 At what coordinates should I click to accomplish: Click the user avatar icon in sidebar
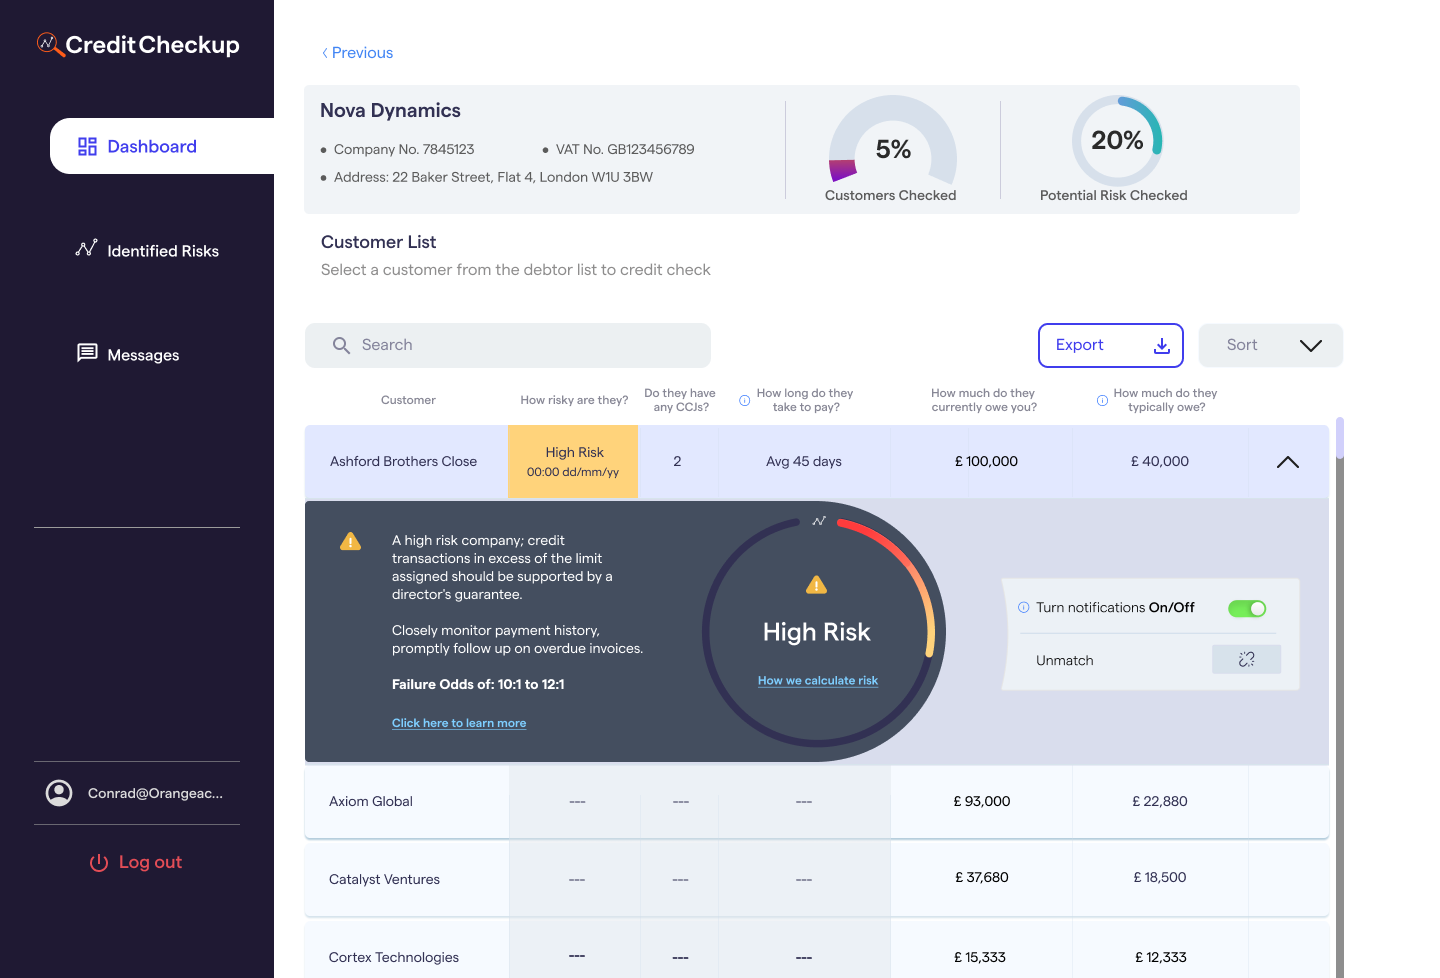click(59, 793)
